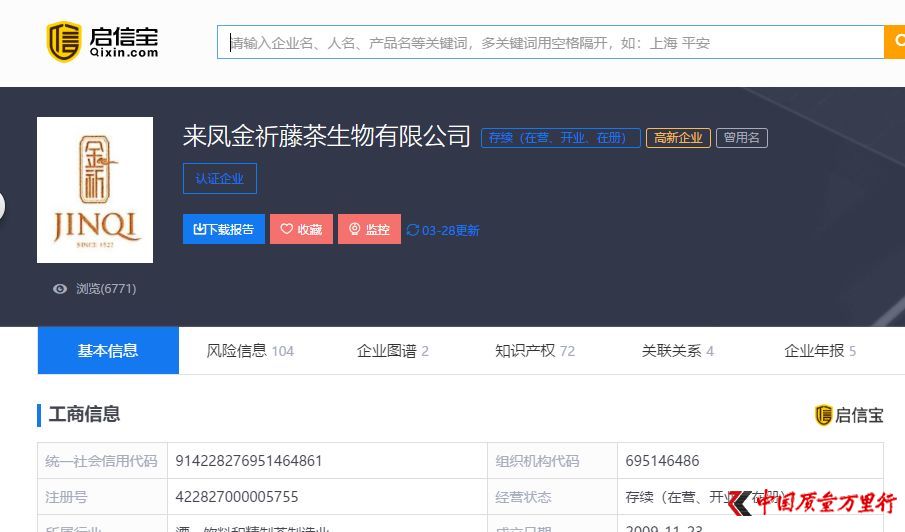Screen dimensions: 905x532
Task: Click the 存续（在营、开业、在册）status tag
Action: coord(560,138)
